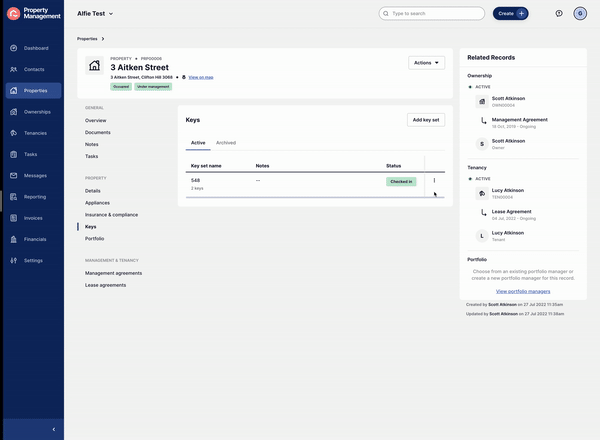Viewport: 600px width, 440px height.
Task: Switch to the Active keys tab
Action: pyautogui.click(x=198, y=143)
